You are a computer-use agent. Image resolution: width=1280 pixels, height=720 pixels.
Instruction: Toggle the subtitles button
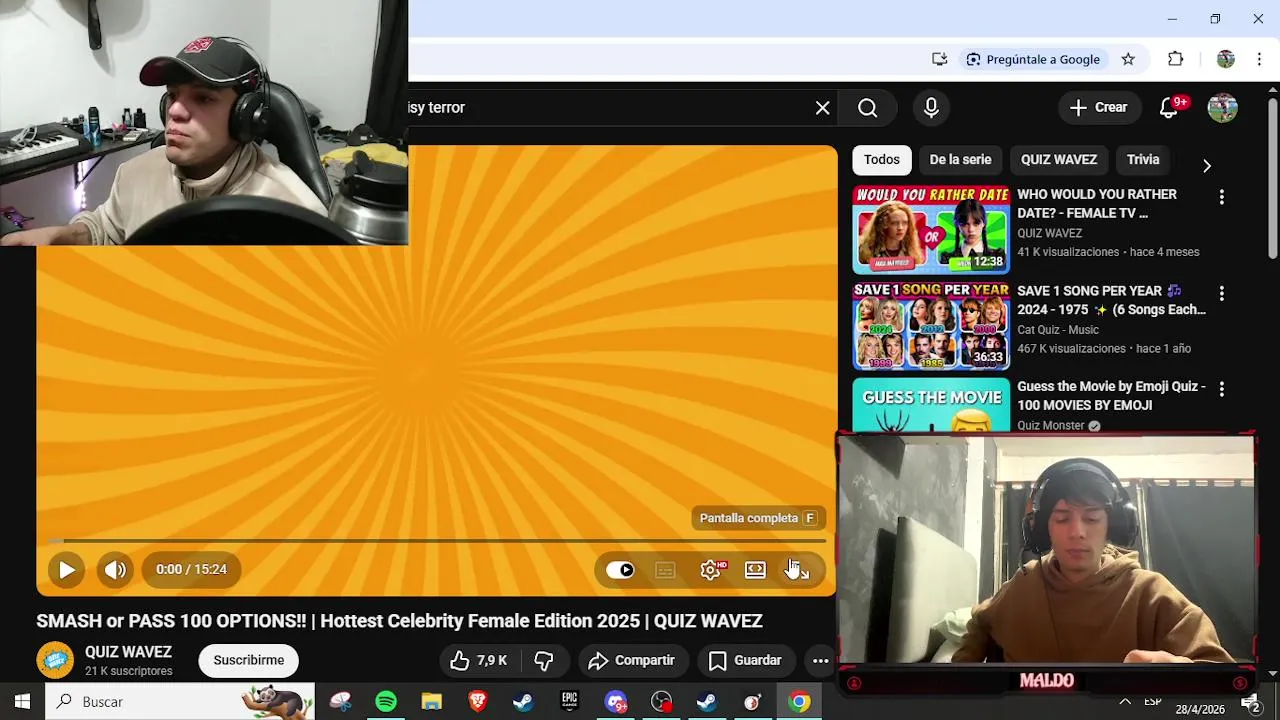tap(665, 570)
